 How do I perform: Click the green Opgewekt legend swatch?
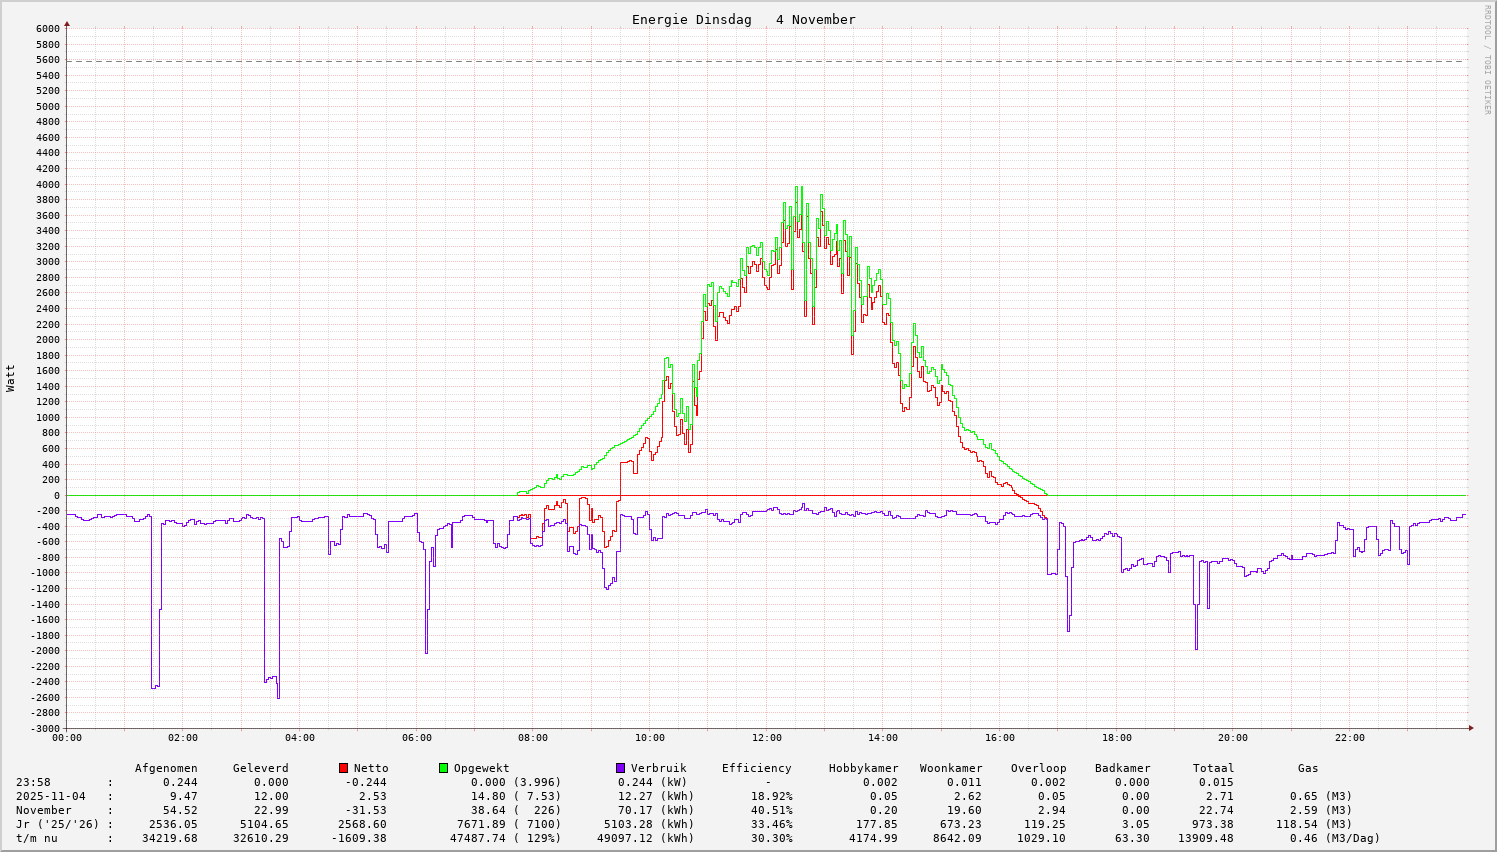tap(444, 768)
